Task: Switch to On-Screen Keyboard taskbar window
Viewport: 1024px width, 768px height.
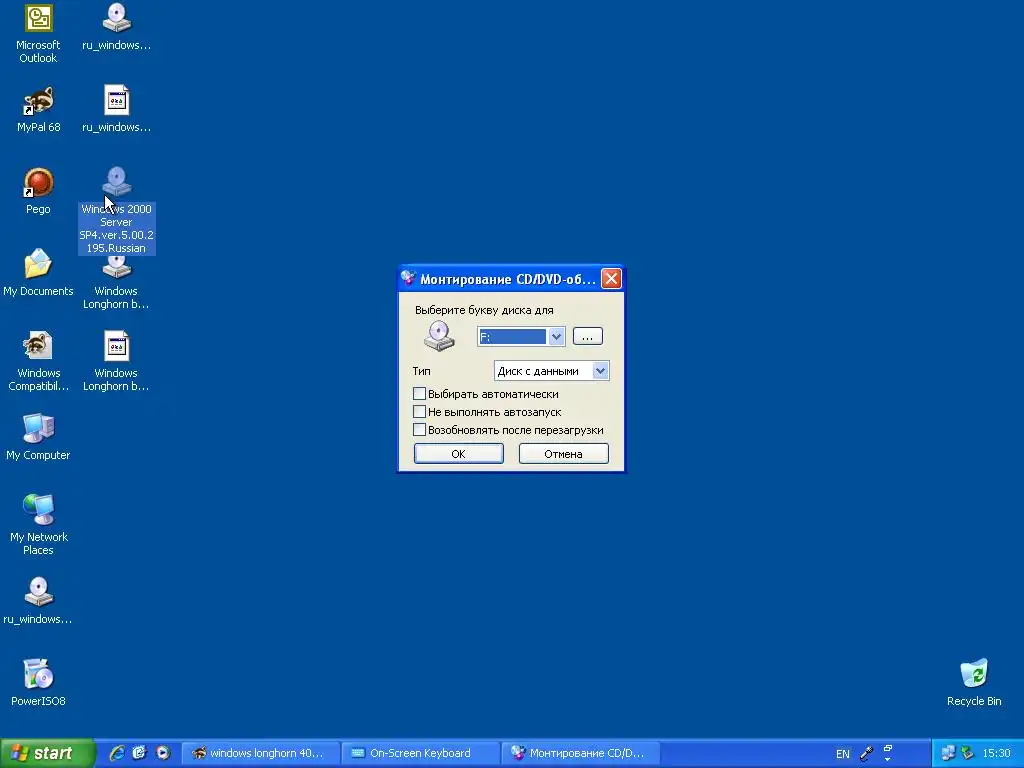Action: [x=421, y=753]
